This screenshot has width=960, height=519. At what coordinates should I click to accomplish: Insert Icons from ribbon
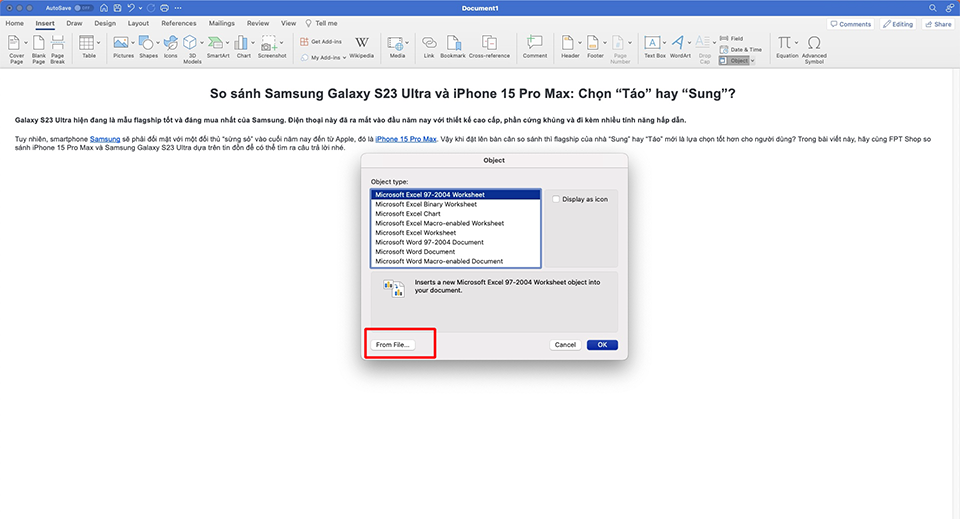[171, 47]
